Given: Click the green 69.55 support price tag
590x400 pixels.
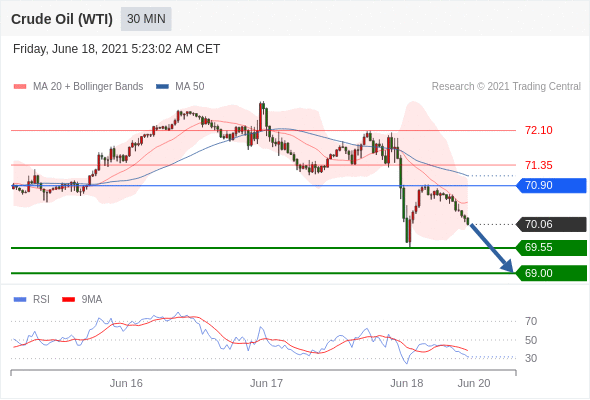Looking at the screenshot, I should point(551,248).
